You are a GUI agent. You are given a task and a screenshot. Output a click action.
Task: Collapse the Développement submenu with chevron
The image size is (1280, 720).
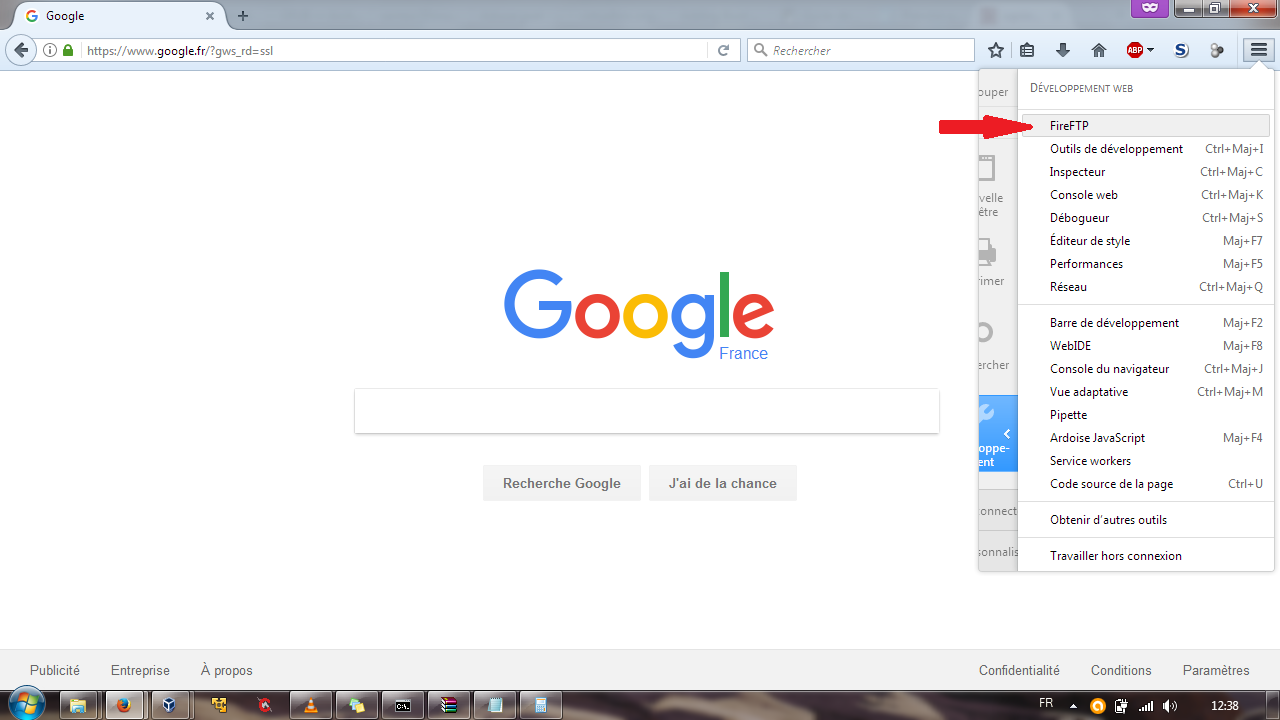pyautogui.click(x=1006, y=434)
